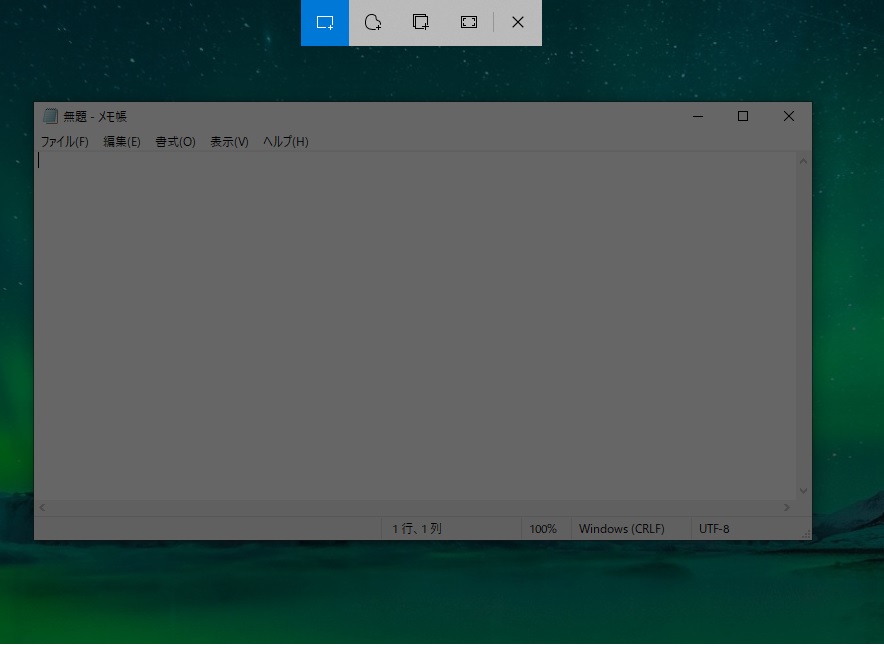Maximize the メモ帳 window
The width and height of the screenshot is (884, 648).
point(743,116)
